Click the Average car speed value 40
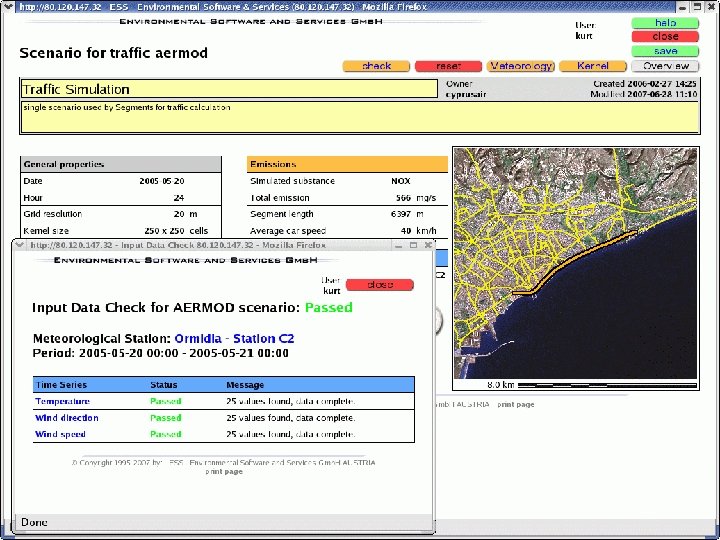Screen dimensions: 720x540 405,231
